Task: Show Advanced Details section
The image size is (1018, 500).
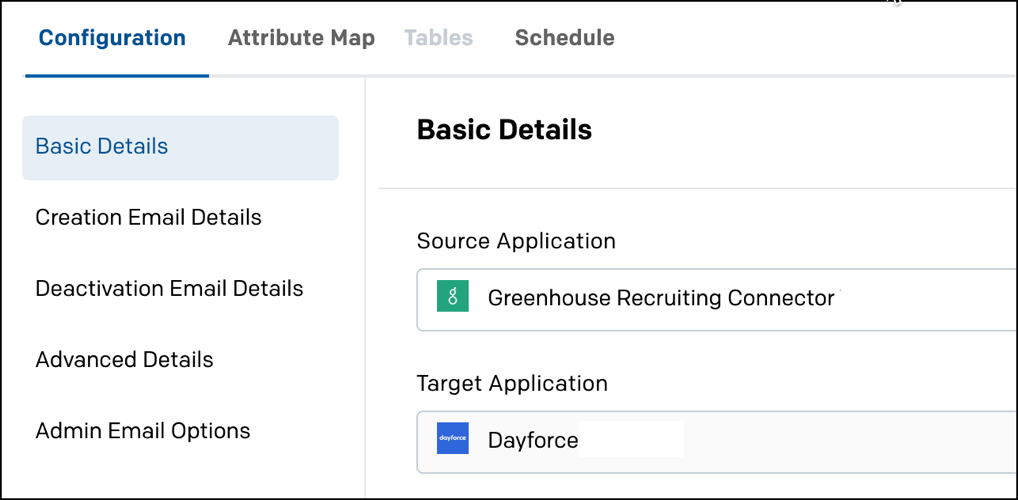Action: (124, 360)
